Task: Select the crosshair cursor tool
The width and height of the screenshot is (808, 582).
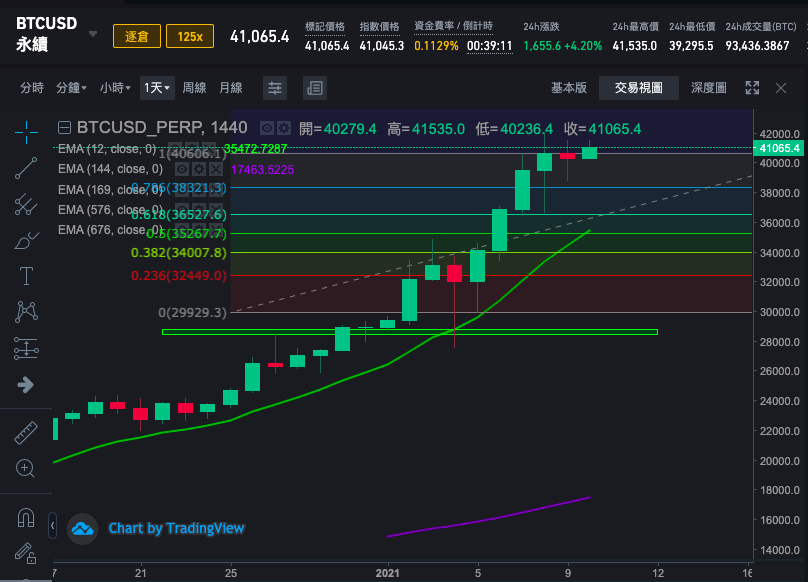Action: [25, 132]
